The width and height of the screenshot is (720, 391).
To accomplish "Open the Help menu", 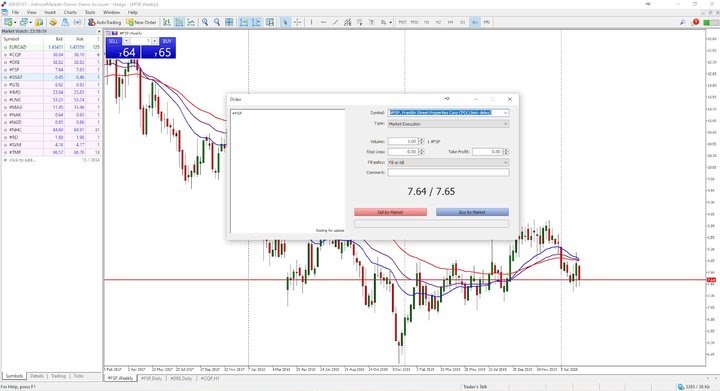I will pos(133,12).
